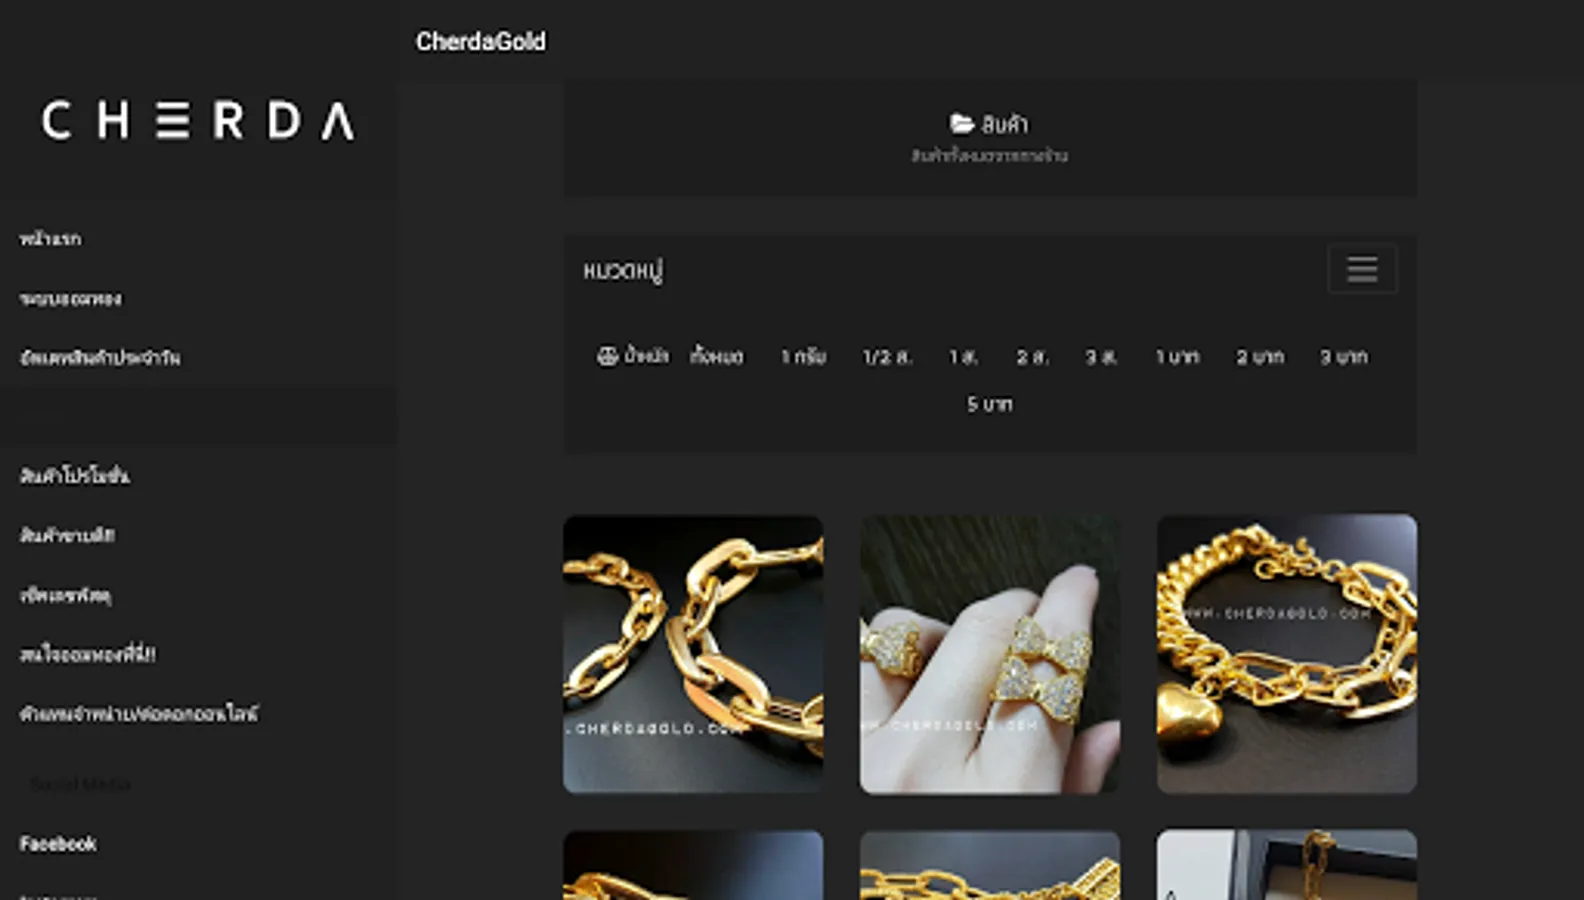
Task: Select the 5 บาท weight filter
Action: 989,404
